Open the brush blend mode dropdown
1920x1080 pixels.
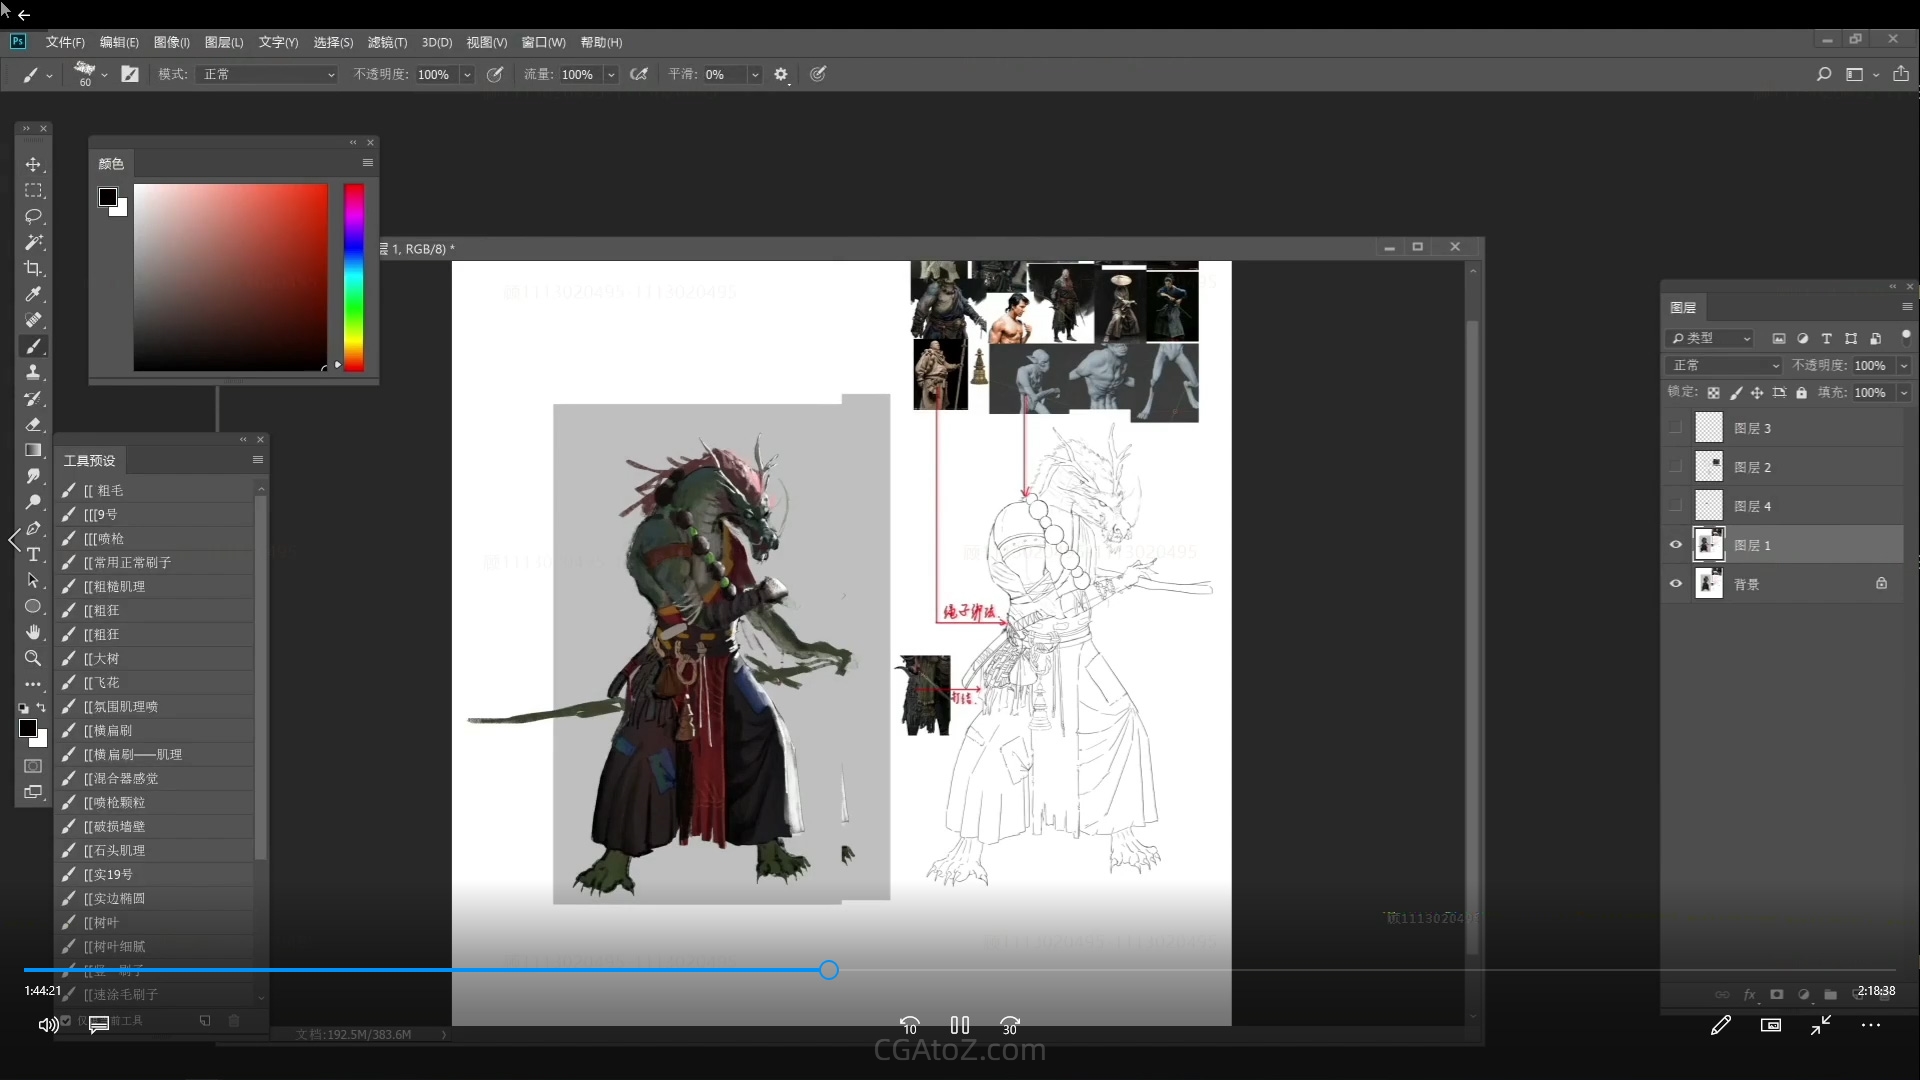pos(268,74)
